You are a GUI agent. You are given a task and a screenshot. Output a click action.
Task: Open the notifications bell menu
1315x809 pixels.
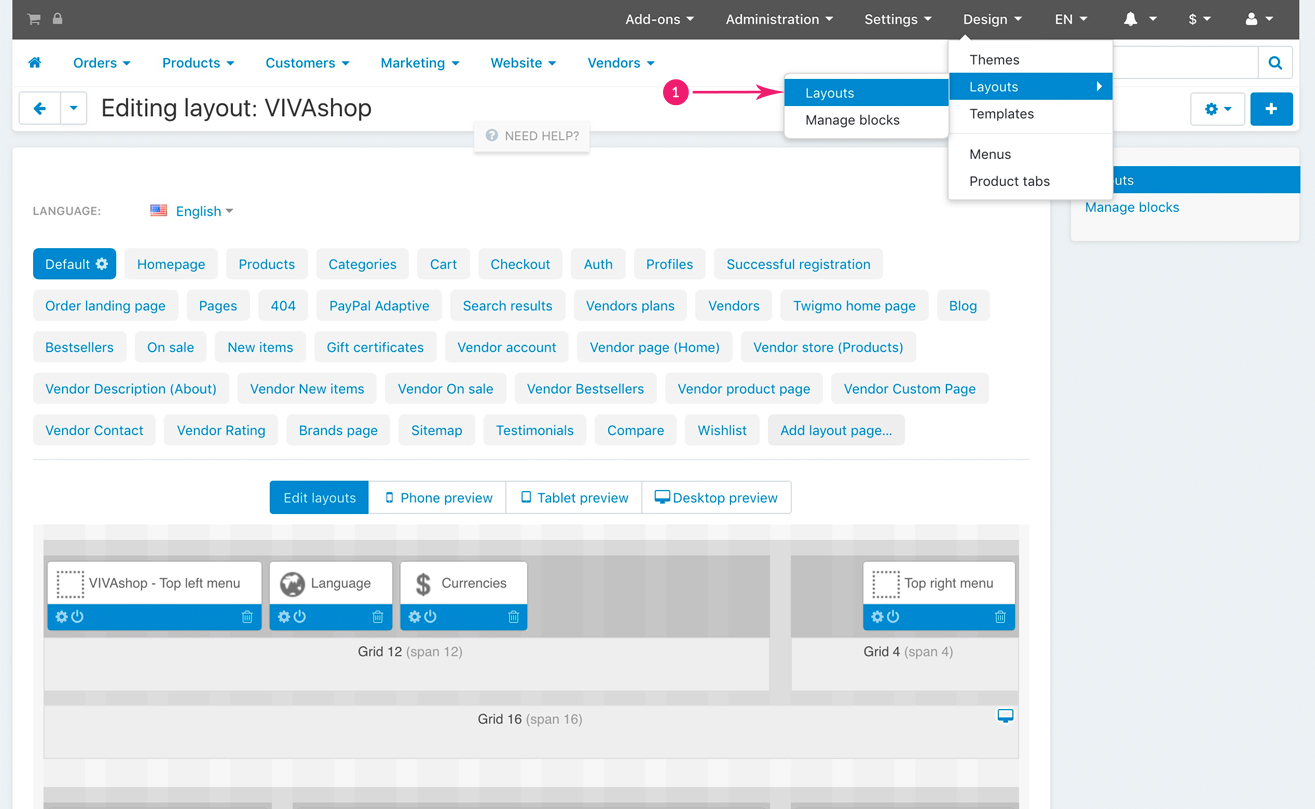1139,19
